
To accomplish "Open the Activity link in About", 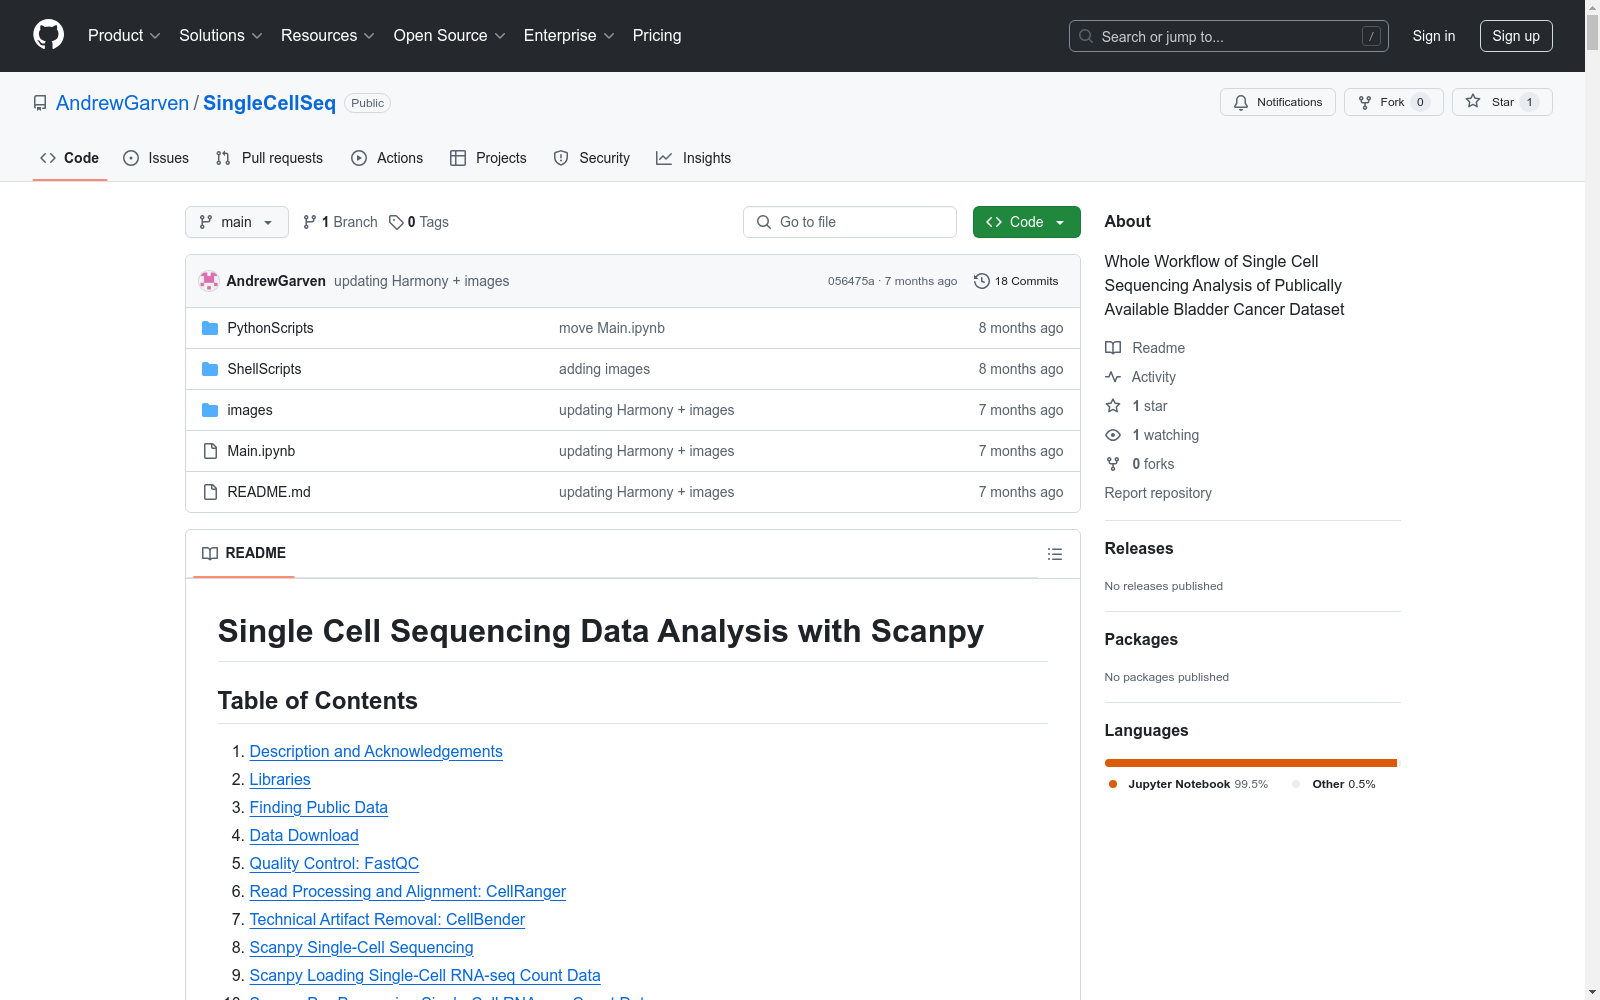I will click(1141, 377).
